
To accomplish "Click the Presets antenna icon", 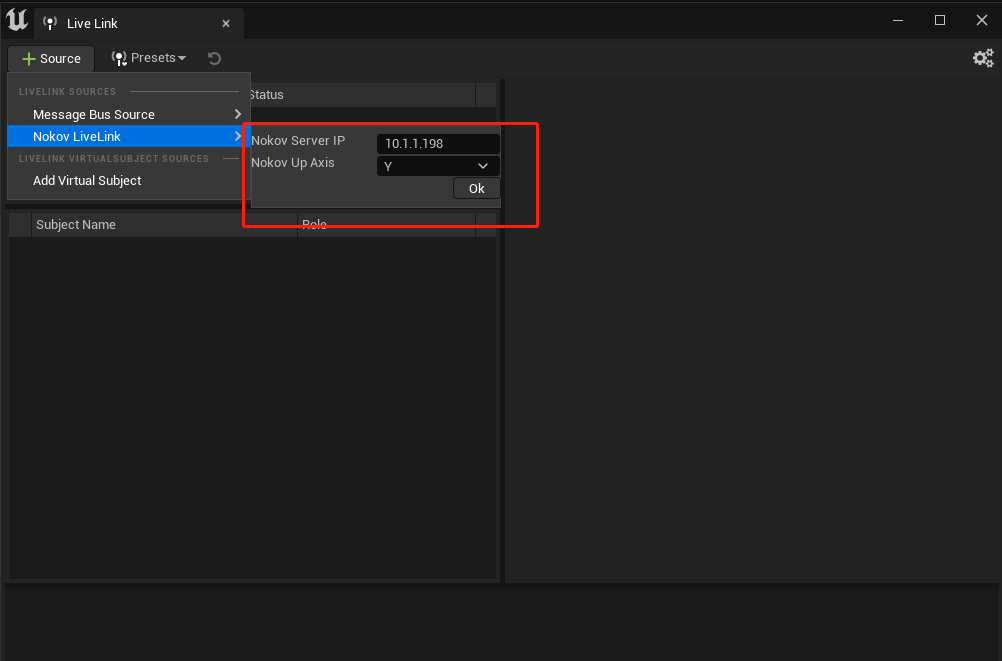I will click(119, 58).
